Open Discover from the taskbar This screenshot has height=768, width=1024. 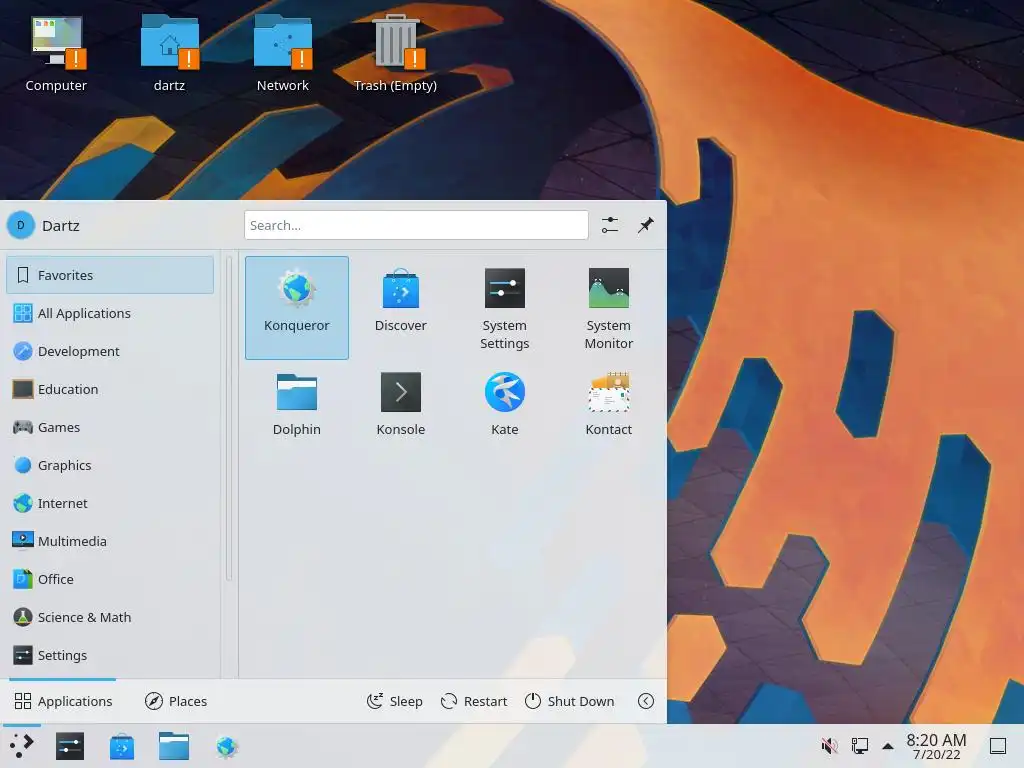point(122,746)
